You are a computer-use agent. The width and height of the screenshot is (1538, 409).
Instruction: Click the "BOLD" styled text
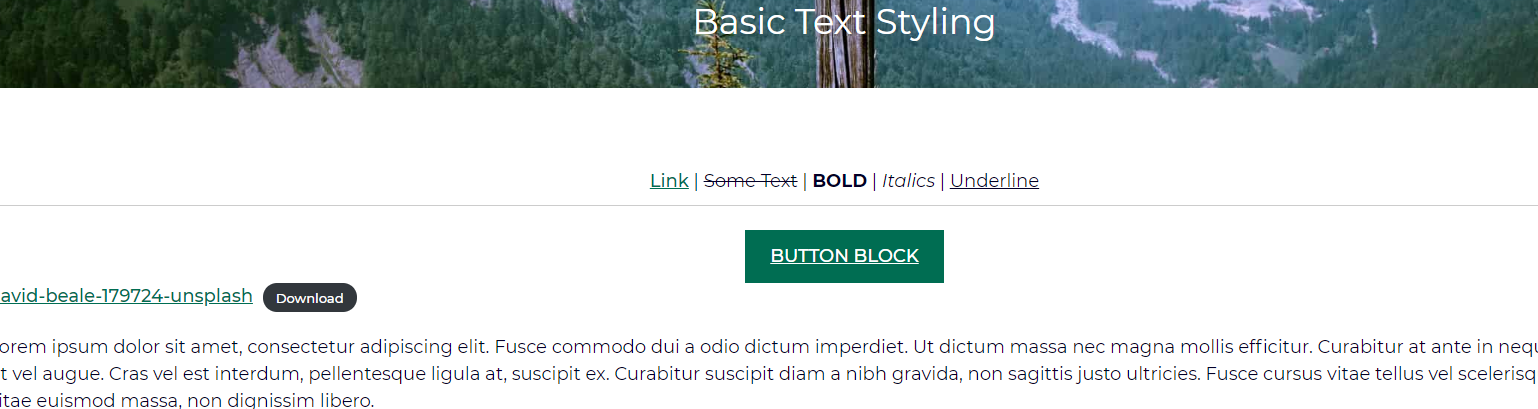839,181
